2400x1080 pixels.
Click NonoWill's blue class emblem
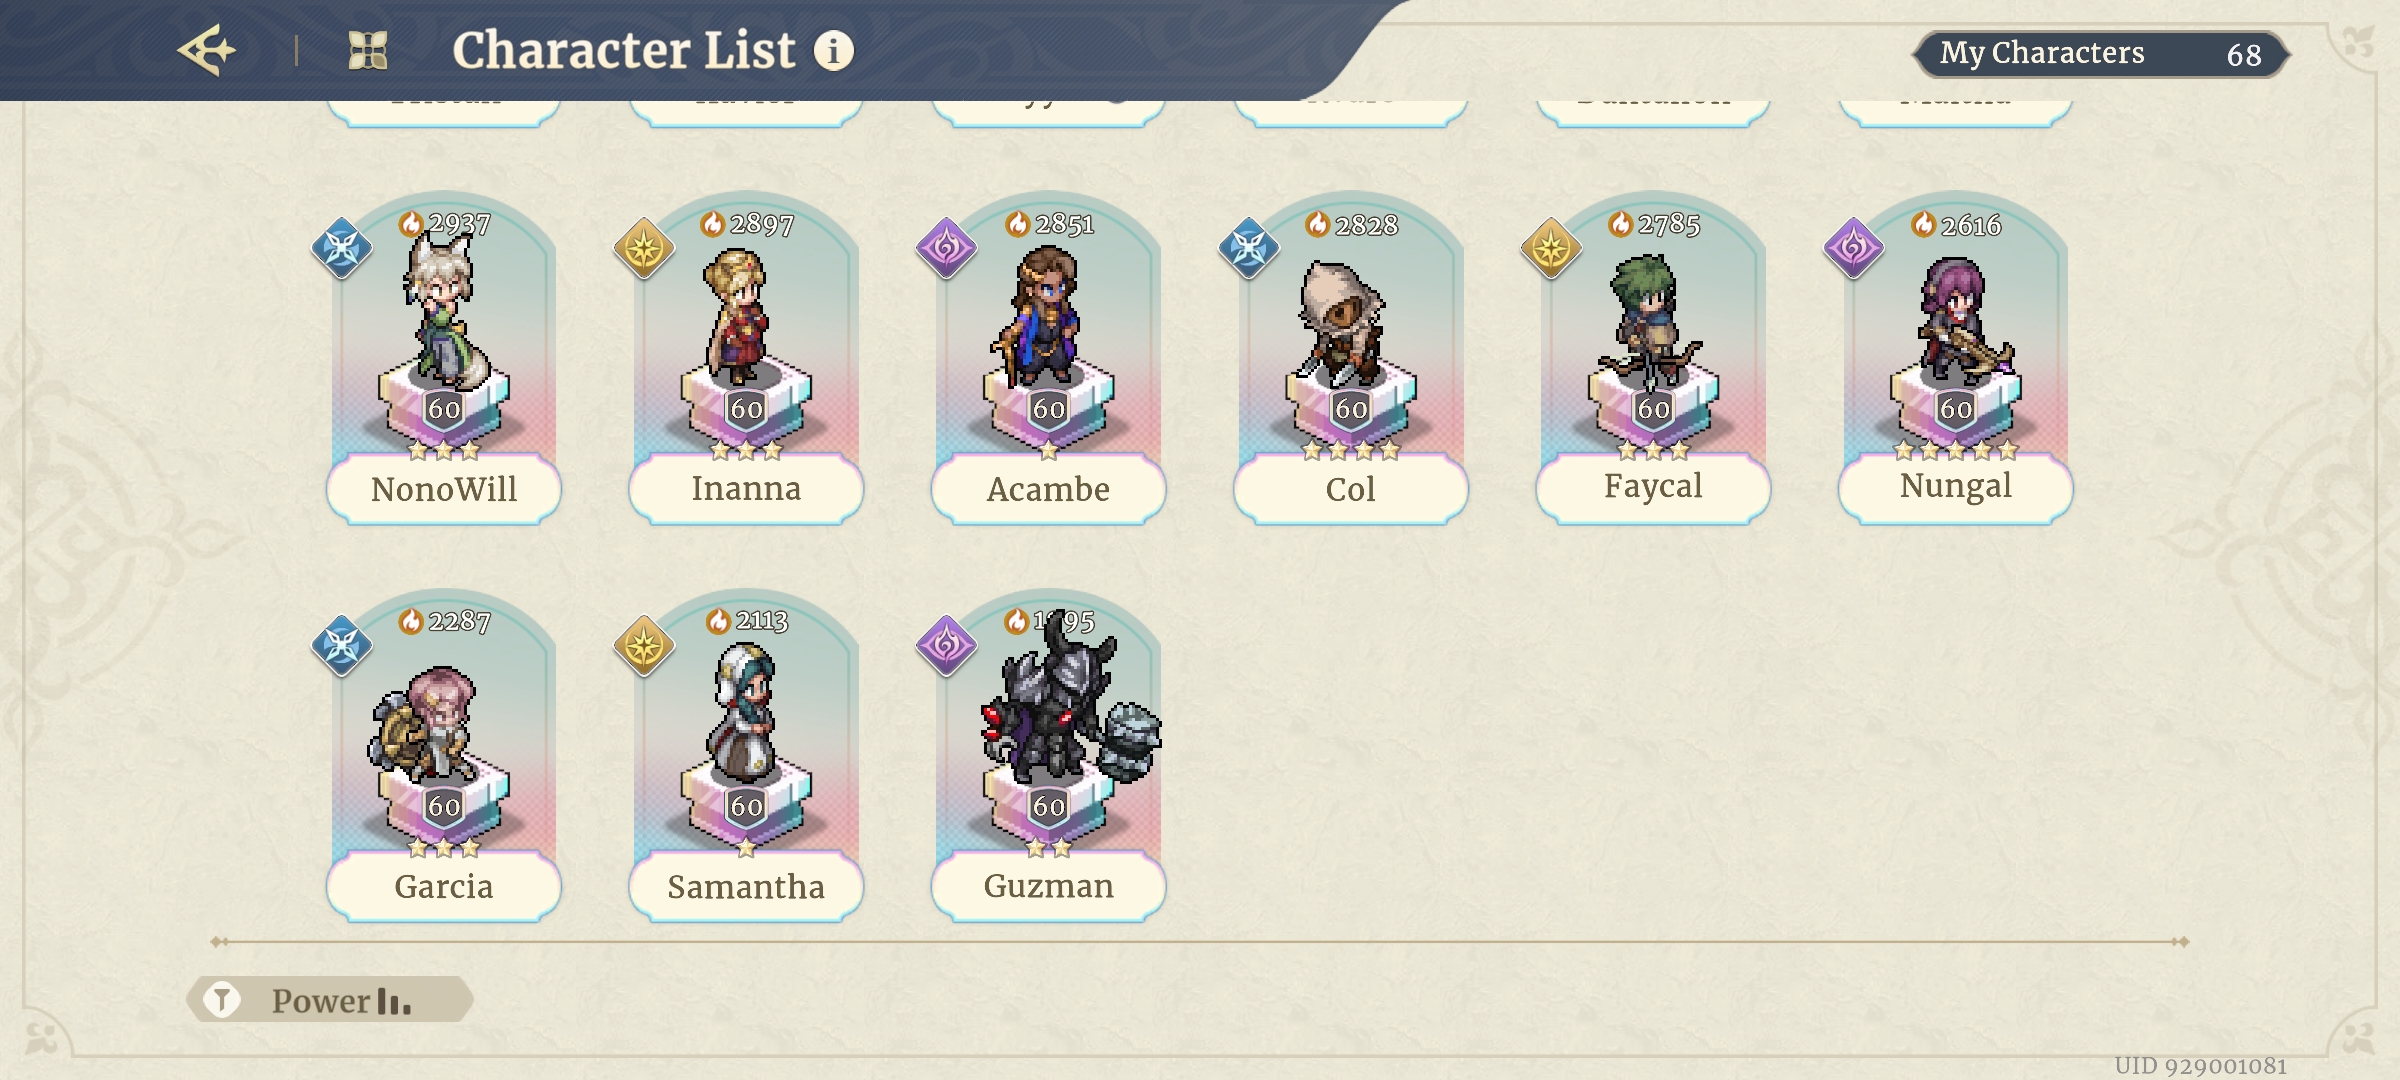pyautogui.click(x=342, y=248)
